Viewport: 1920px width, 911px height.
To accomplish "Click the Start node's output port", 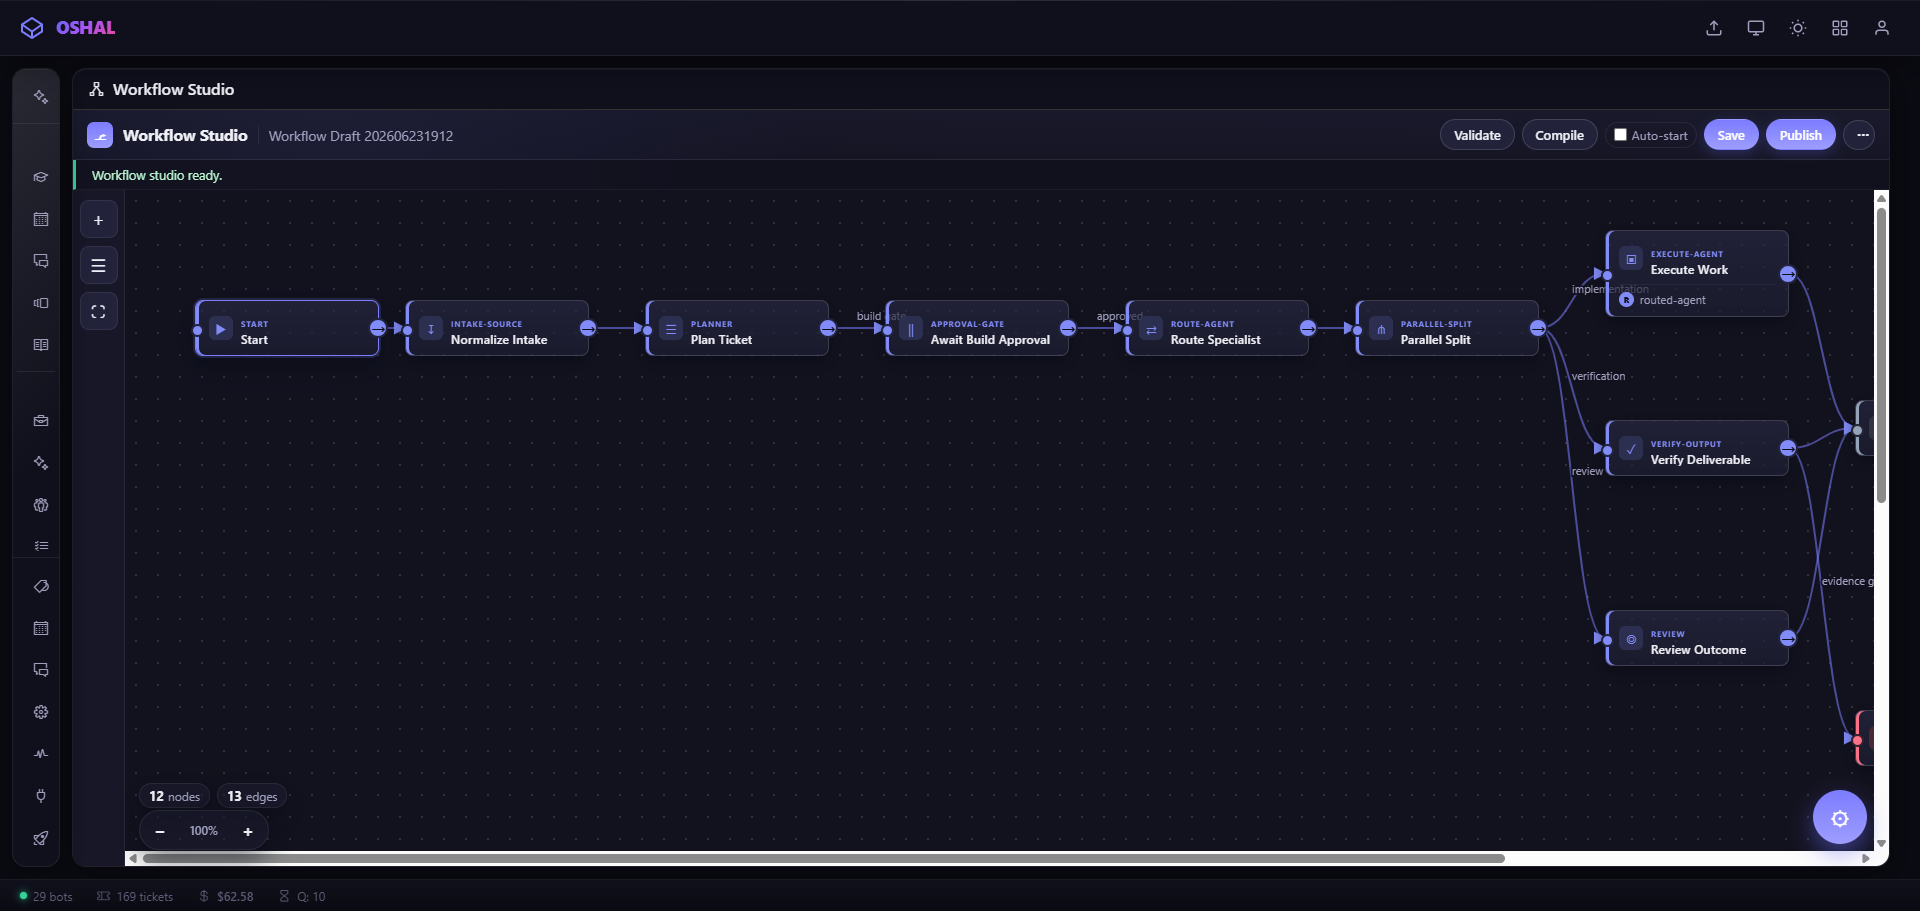I will pos(378,328).
